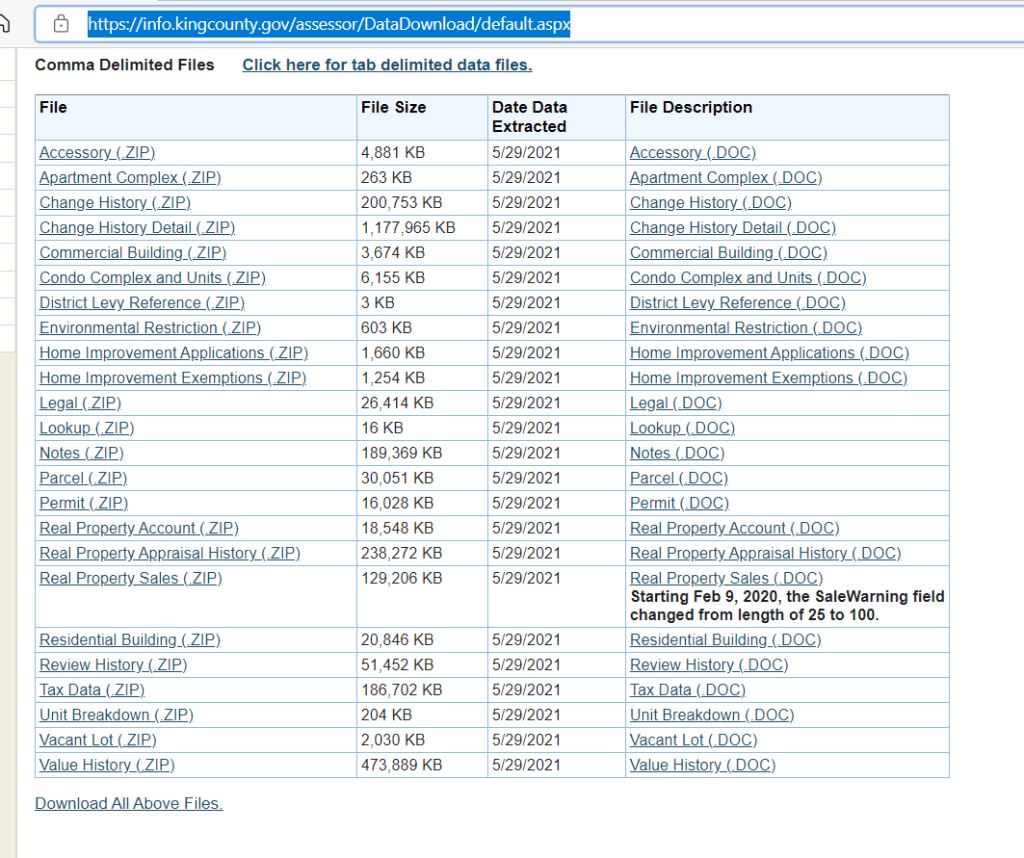Image resolution: width=1024 pixels, height=858 pixels.
Task: Download Lookup (.ZIP) file
Action: click(x=87, y=428)
